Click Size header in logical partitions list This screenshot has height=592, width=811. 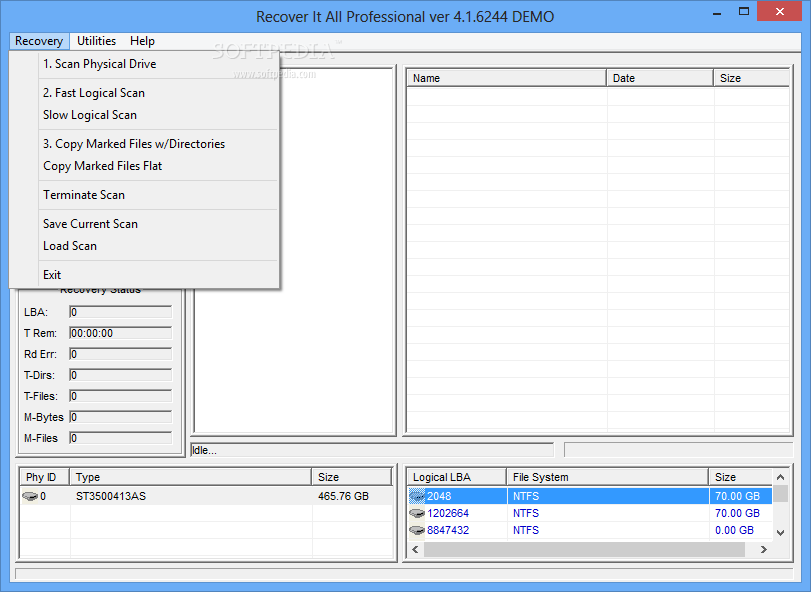(740, 477)
